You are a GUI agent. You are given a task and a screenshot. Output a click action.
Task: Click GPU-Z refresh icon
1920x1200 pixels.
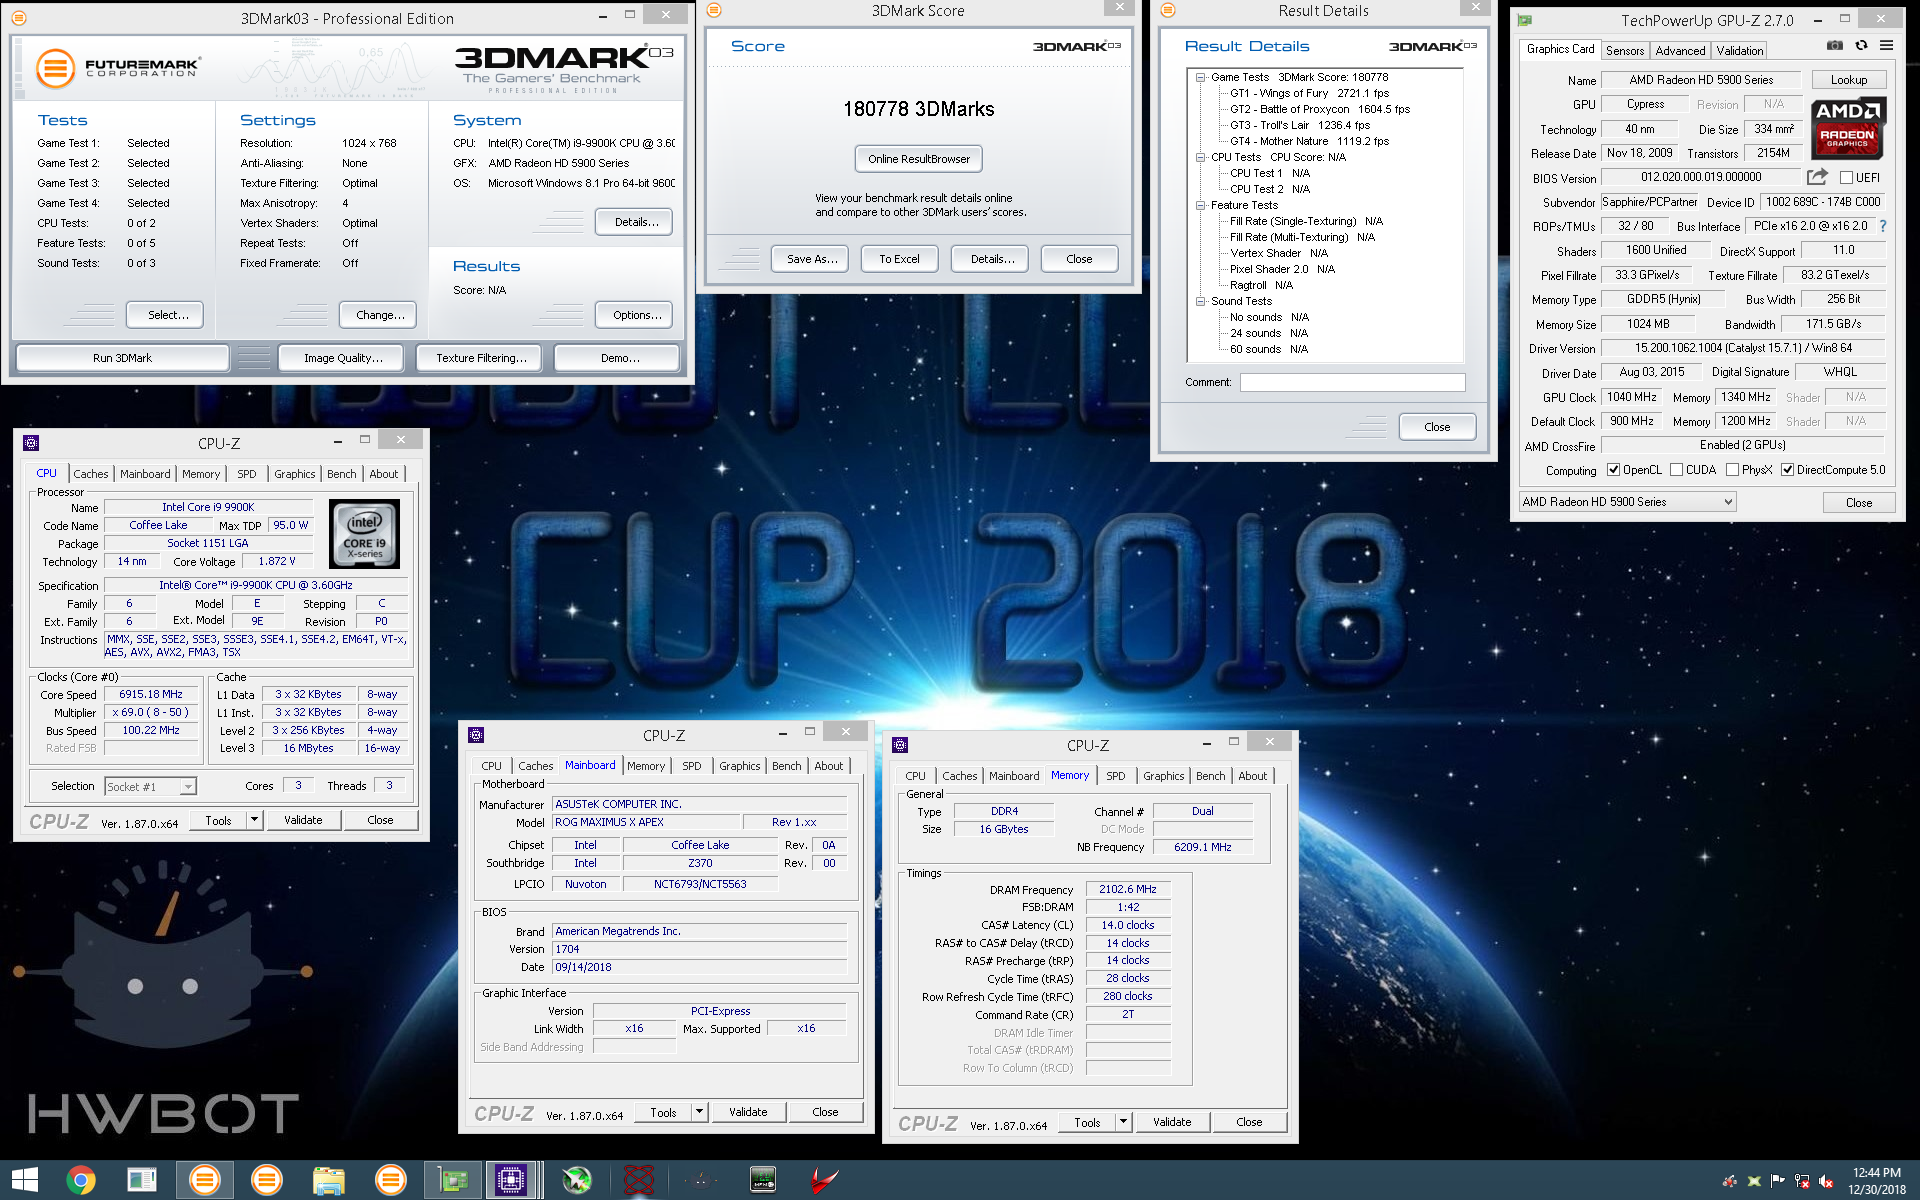tap(1861, 45)
